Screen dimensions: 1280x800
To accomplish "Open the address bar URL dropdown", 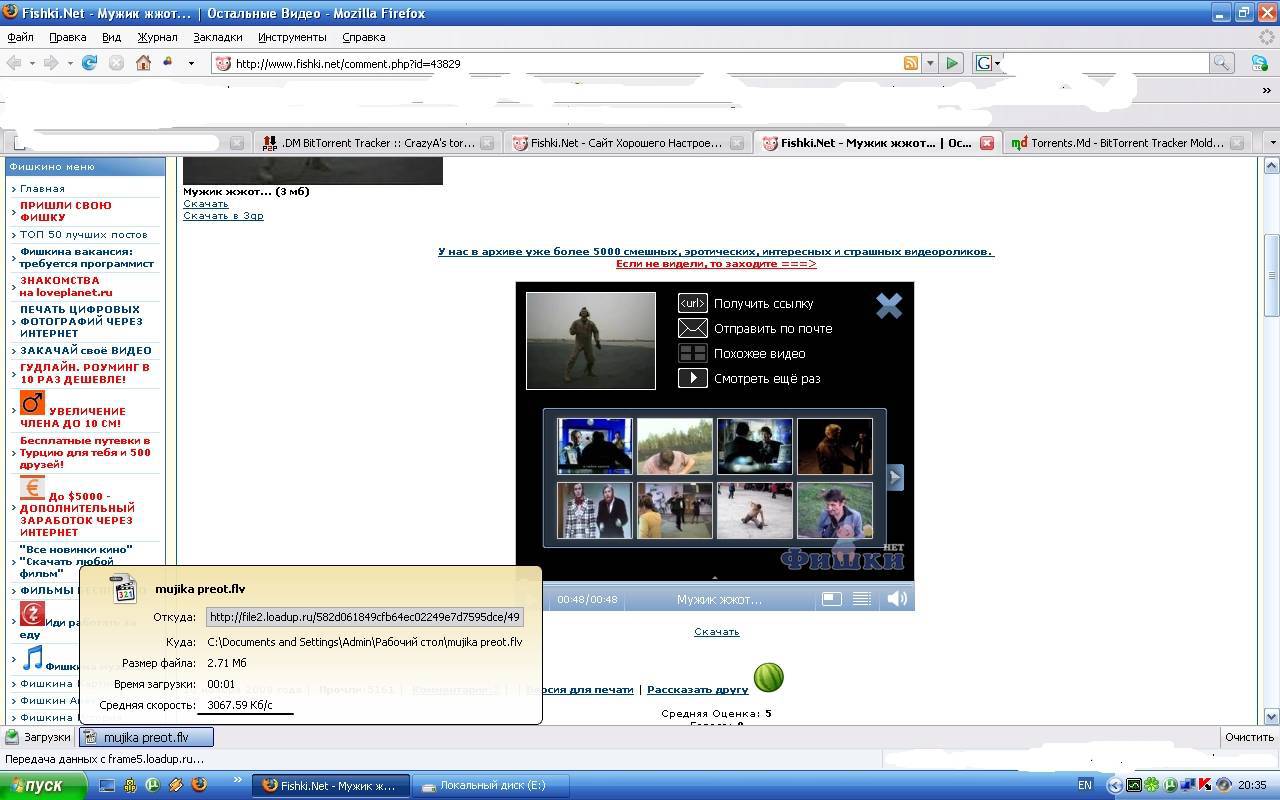I will (930, 63).
